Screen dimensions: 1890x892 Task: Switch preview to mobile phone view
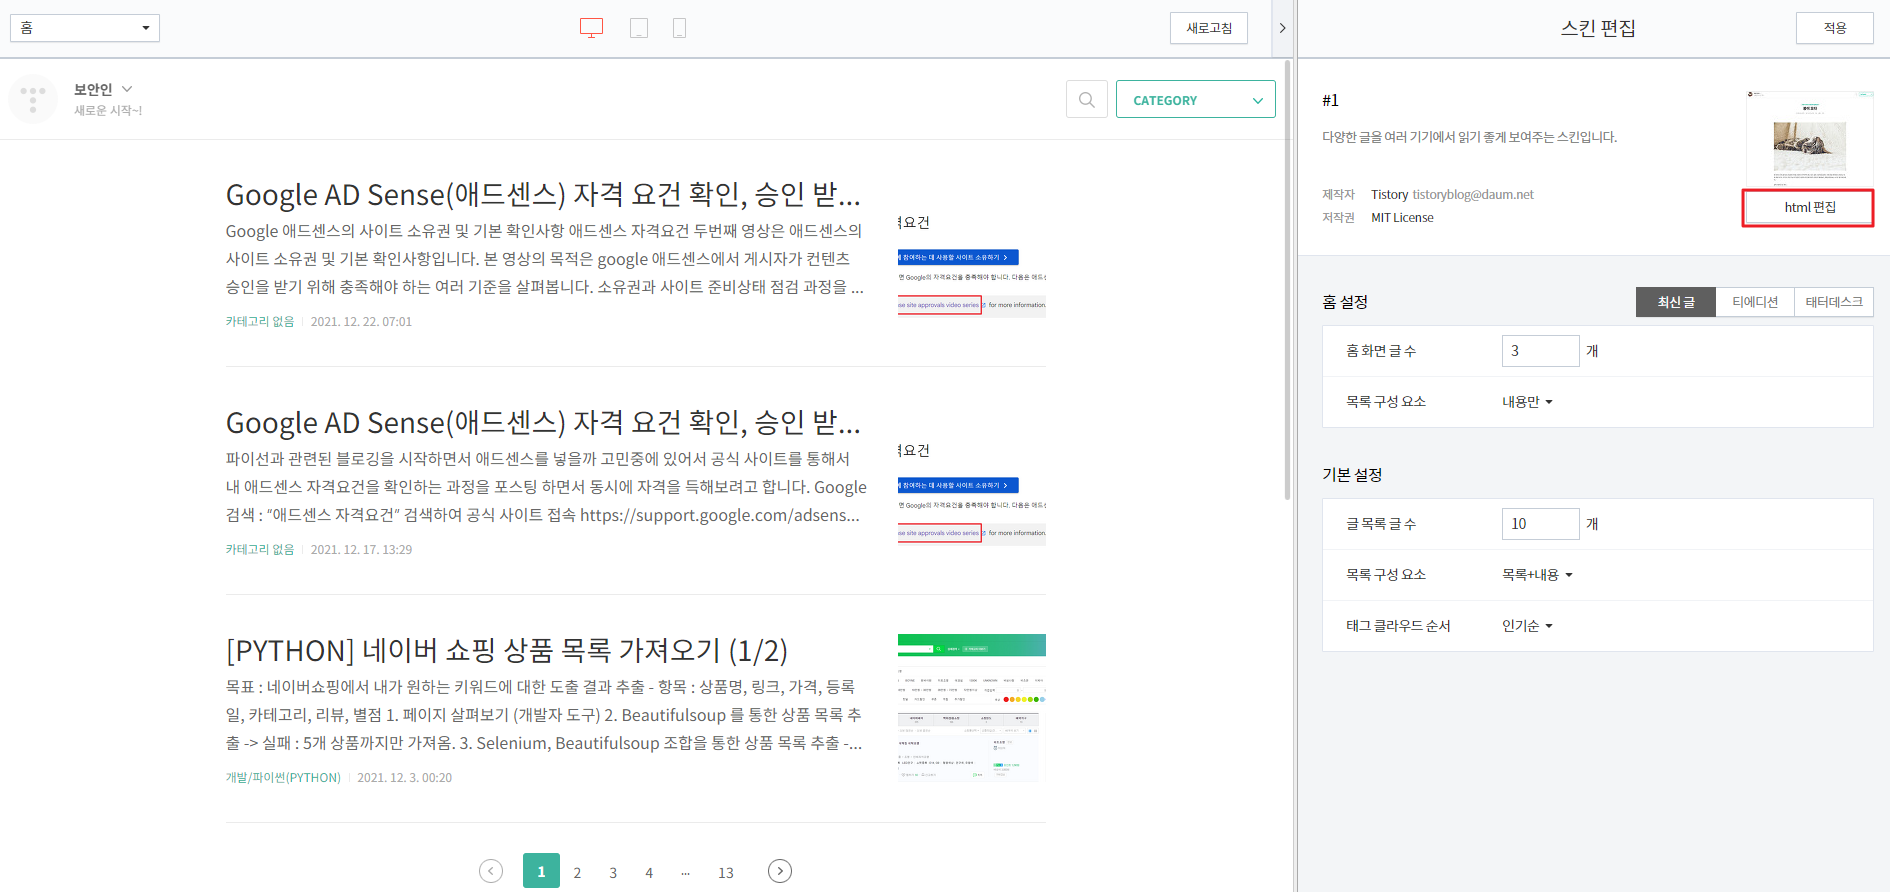(679, 28)
